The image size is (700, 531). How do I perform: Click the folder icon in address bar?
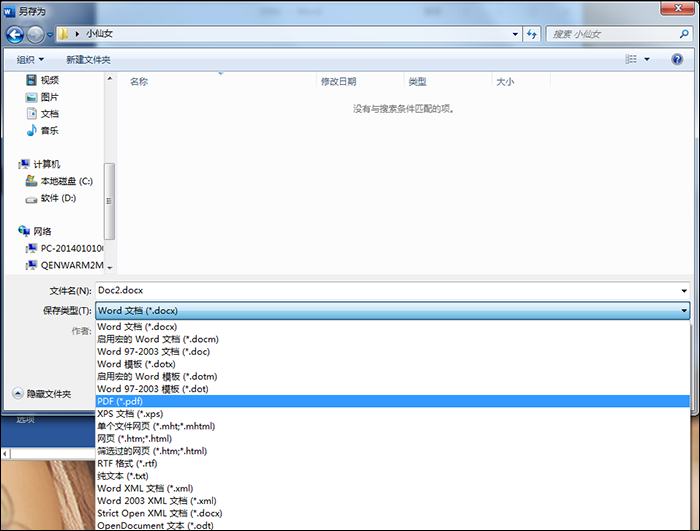[64, 33]
